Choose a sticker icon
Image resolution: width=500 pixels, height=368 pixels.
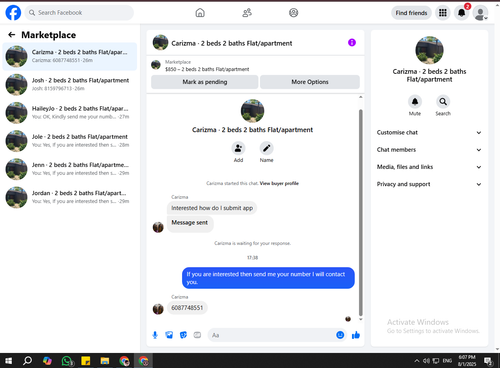tap(183, 335)
